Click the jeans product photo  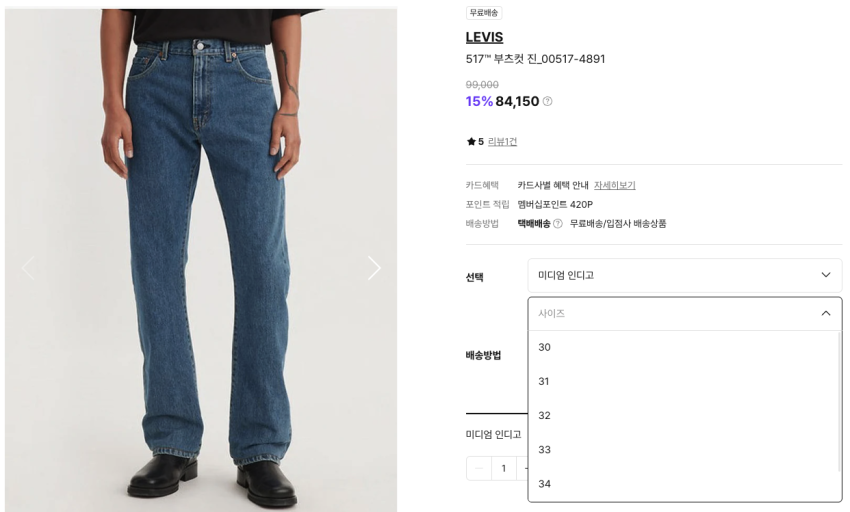click(x=201, y=260)
